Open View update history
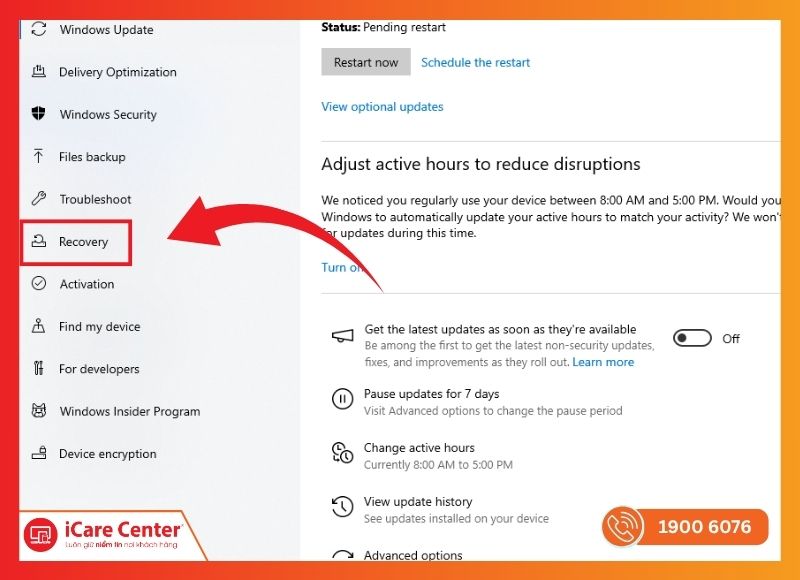The width and height of the screenshot is (800, 580). (418, 501)
